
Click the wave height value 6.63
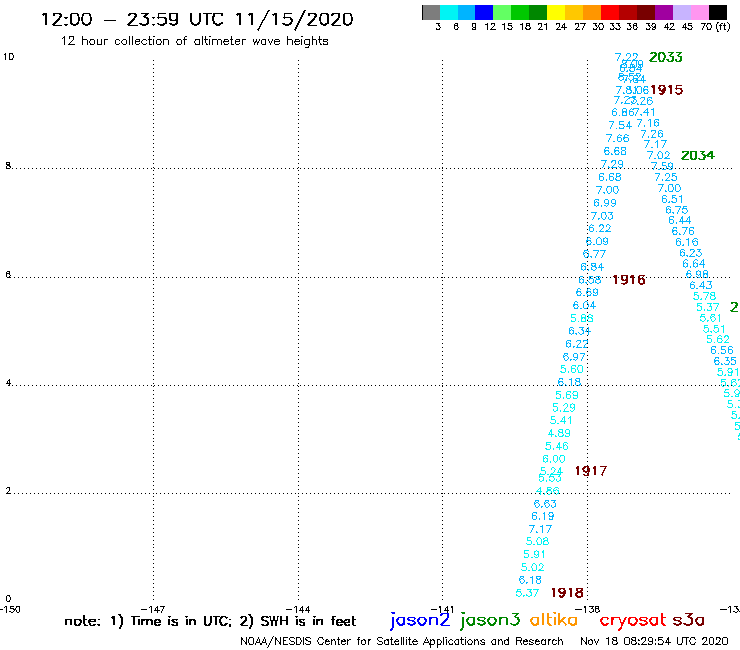pyautogui.click(x=545, y=504)
